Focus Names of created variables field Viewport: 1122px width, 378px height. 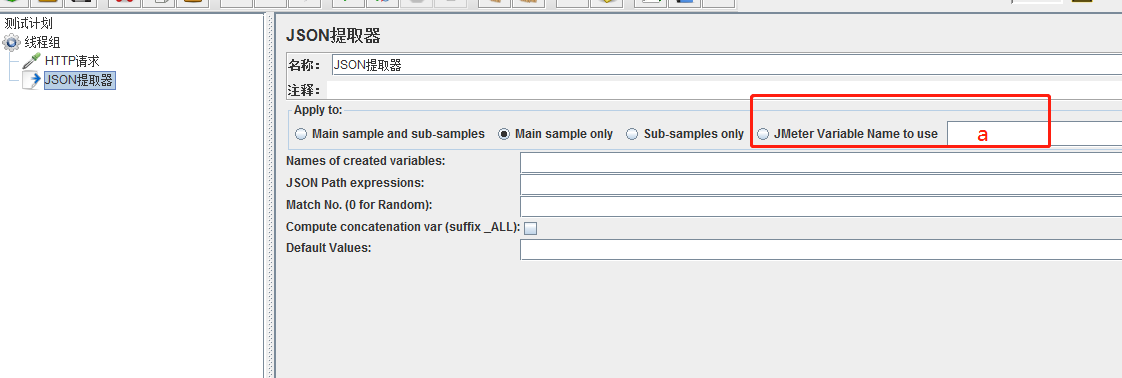(821, 163)
